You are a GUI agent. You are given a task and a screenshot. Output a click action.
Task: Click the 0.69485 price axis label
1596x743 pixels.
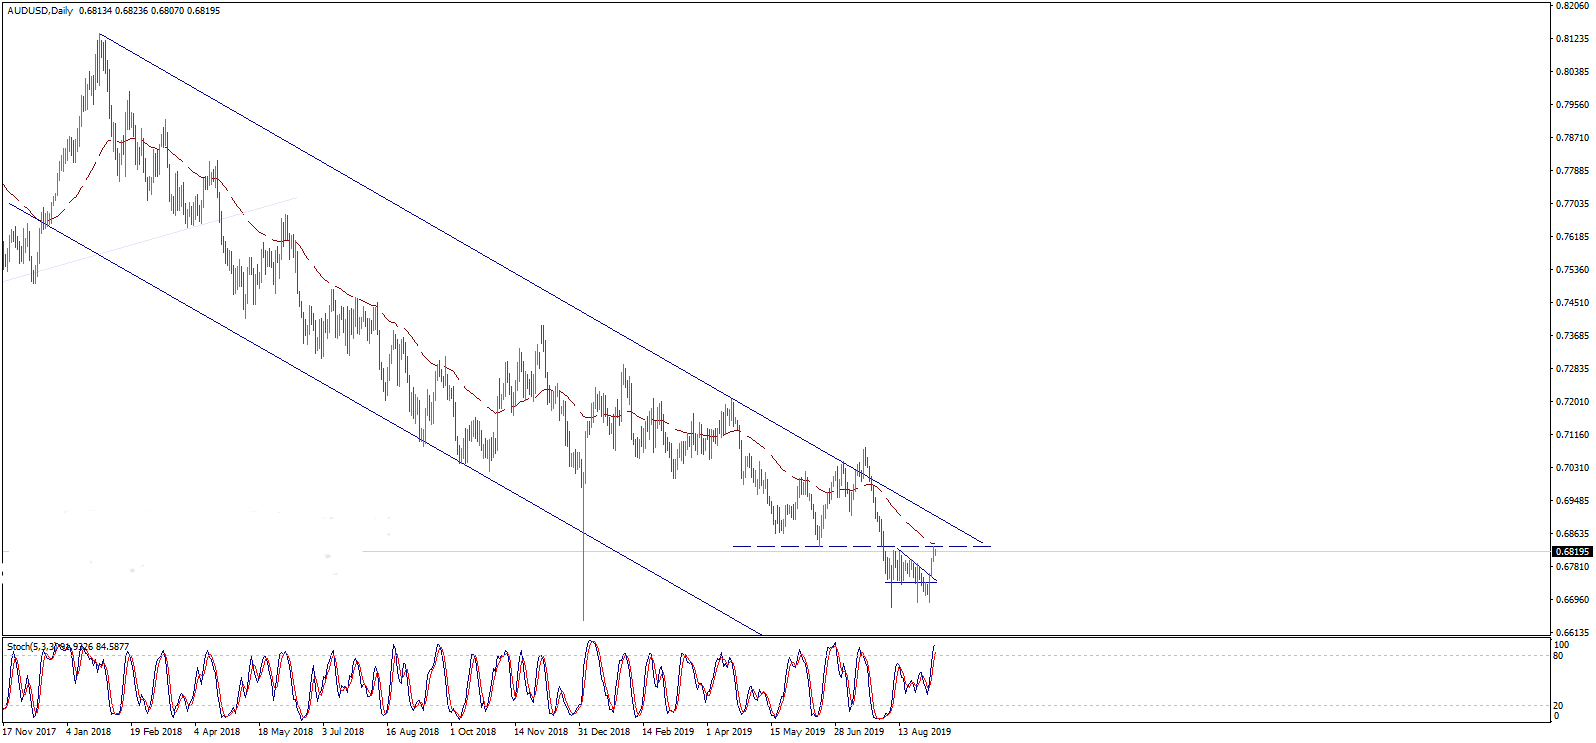point(1573,501)
